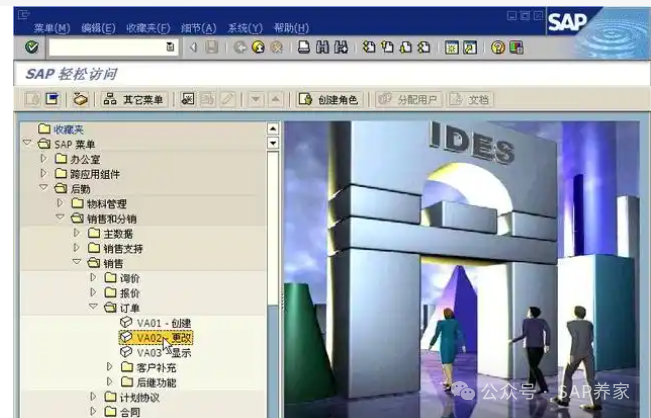This screenshot has width=651, height=418.
Task: Click the 分配用户 button
Action: [x=409, y=100]
